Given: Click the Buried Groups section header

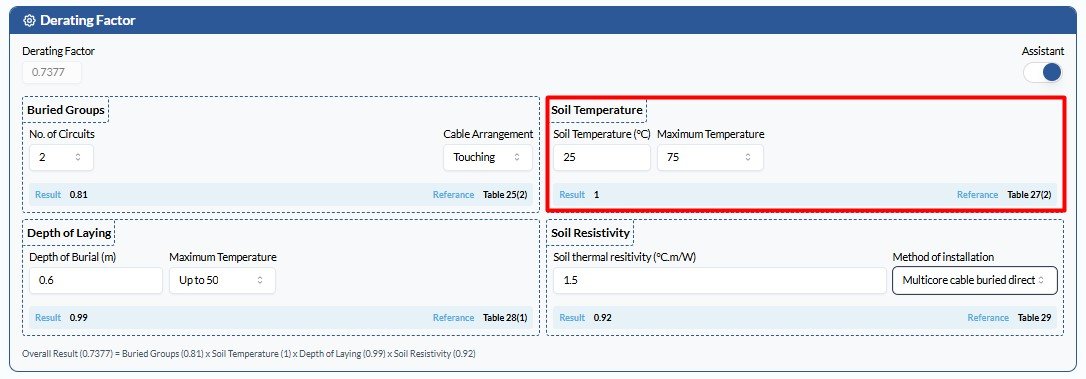Looking at the screenshot, I should coord(66,110).
